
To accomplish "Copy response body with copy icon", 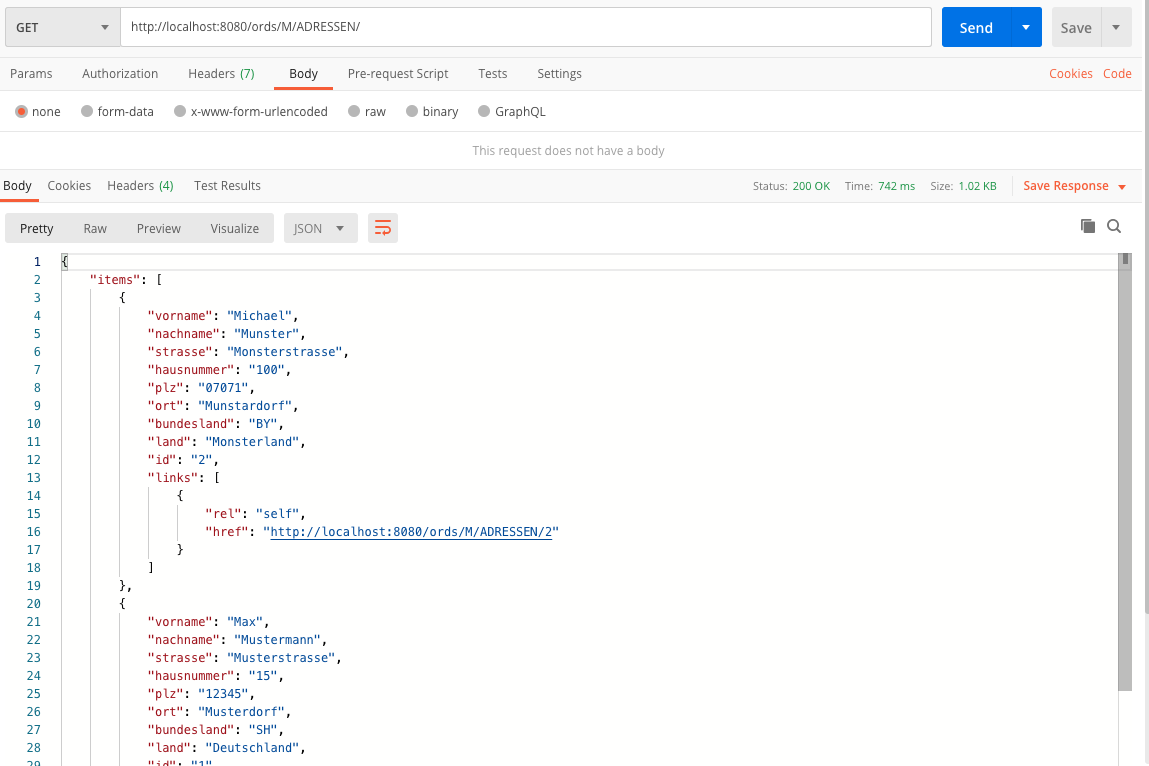I will click(1088, 227).
